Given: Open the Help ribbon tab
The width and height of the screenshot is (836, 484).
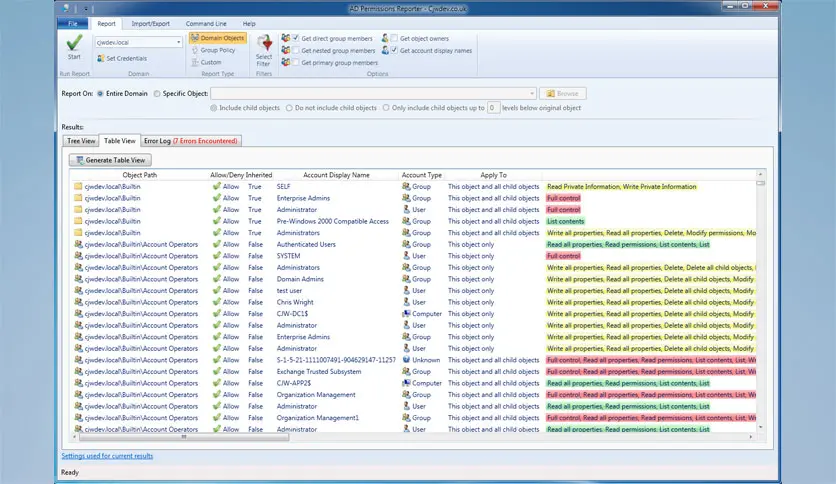Looking at the screenshot, I should (x=249, y=23).
